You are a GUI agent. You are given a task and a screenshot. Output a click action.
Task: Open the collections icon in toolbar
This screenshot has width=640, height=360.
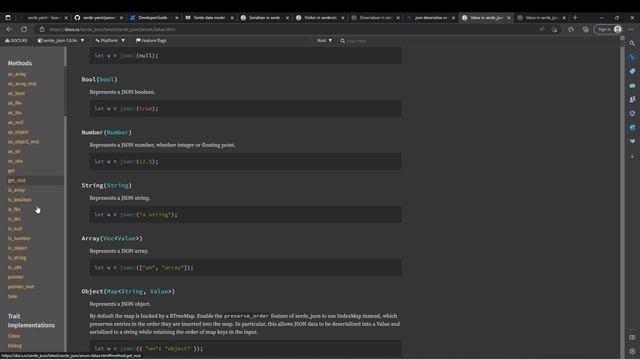(x=586, y=29)
